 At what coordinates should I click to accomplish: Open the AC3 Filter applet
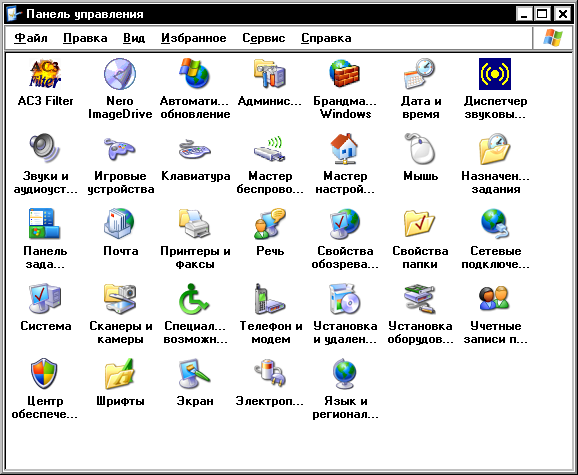pos(45,74)
